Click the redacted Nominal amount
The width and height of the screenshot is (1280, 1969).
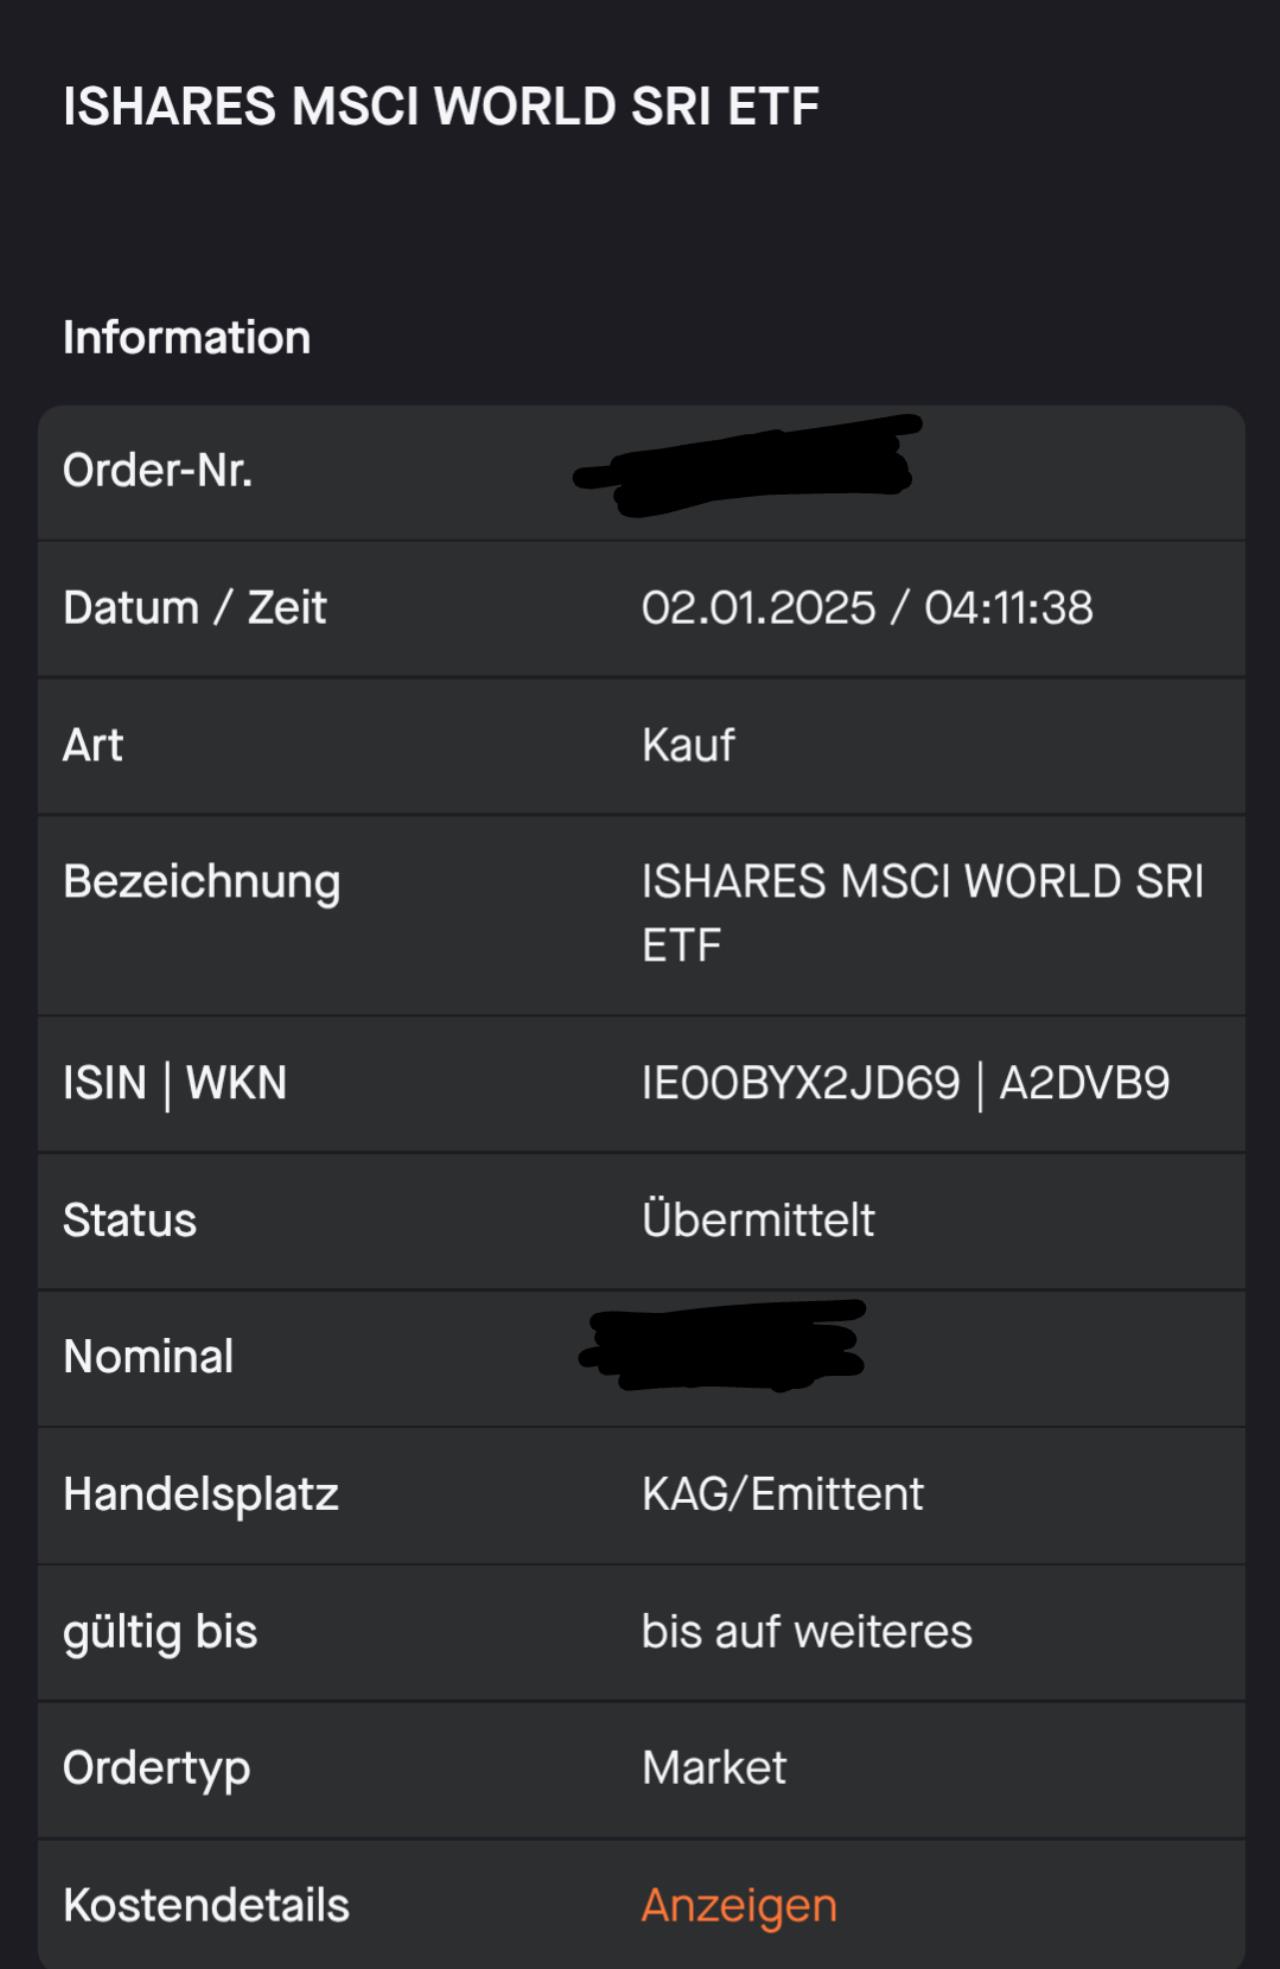click(x=723, y=1345)
